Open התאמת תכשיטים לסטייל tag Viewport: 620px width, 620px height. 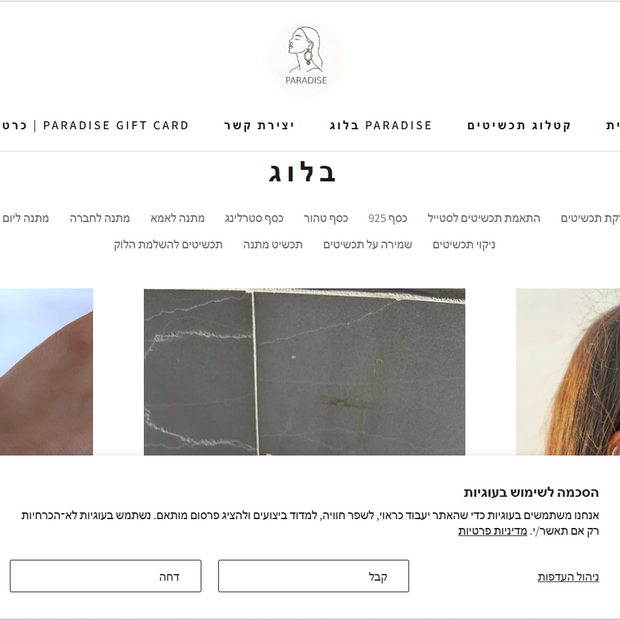tap(484, 218)
